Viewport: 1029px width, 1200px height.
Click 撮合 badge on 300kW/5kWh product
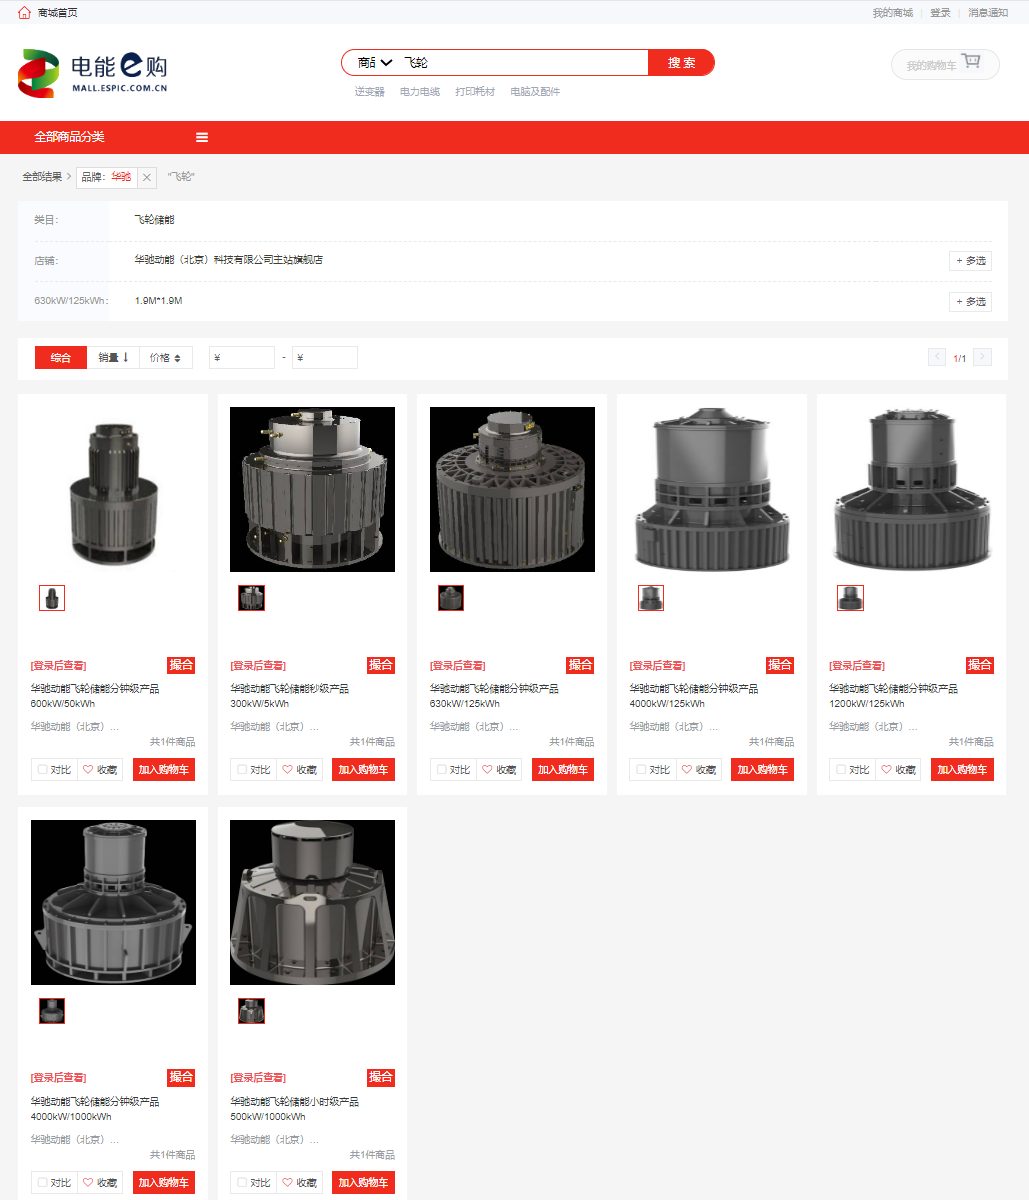[381, 665]
